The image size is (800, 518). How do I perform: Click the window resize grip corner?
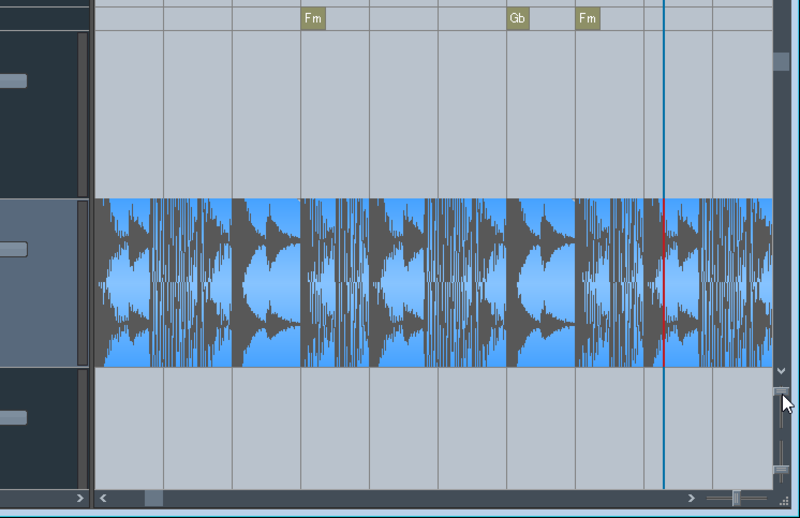coord(784,502)
